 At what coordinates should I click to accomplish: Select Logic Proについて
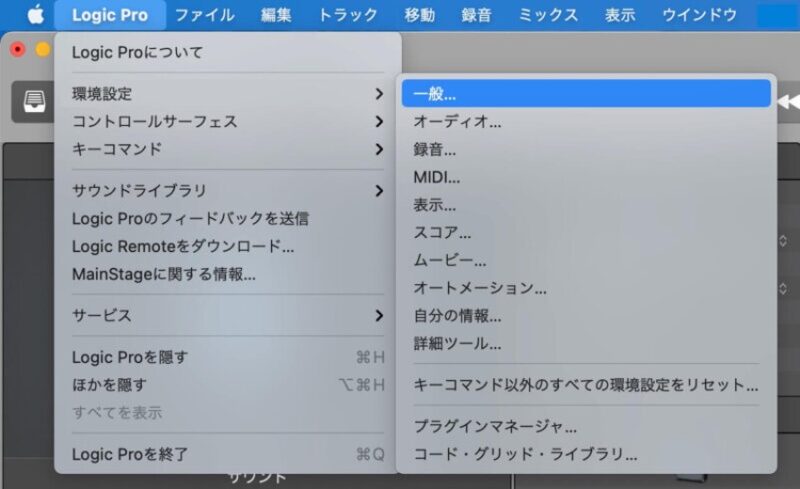[228, 52]
